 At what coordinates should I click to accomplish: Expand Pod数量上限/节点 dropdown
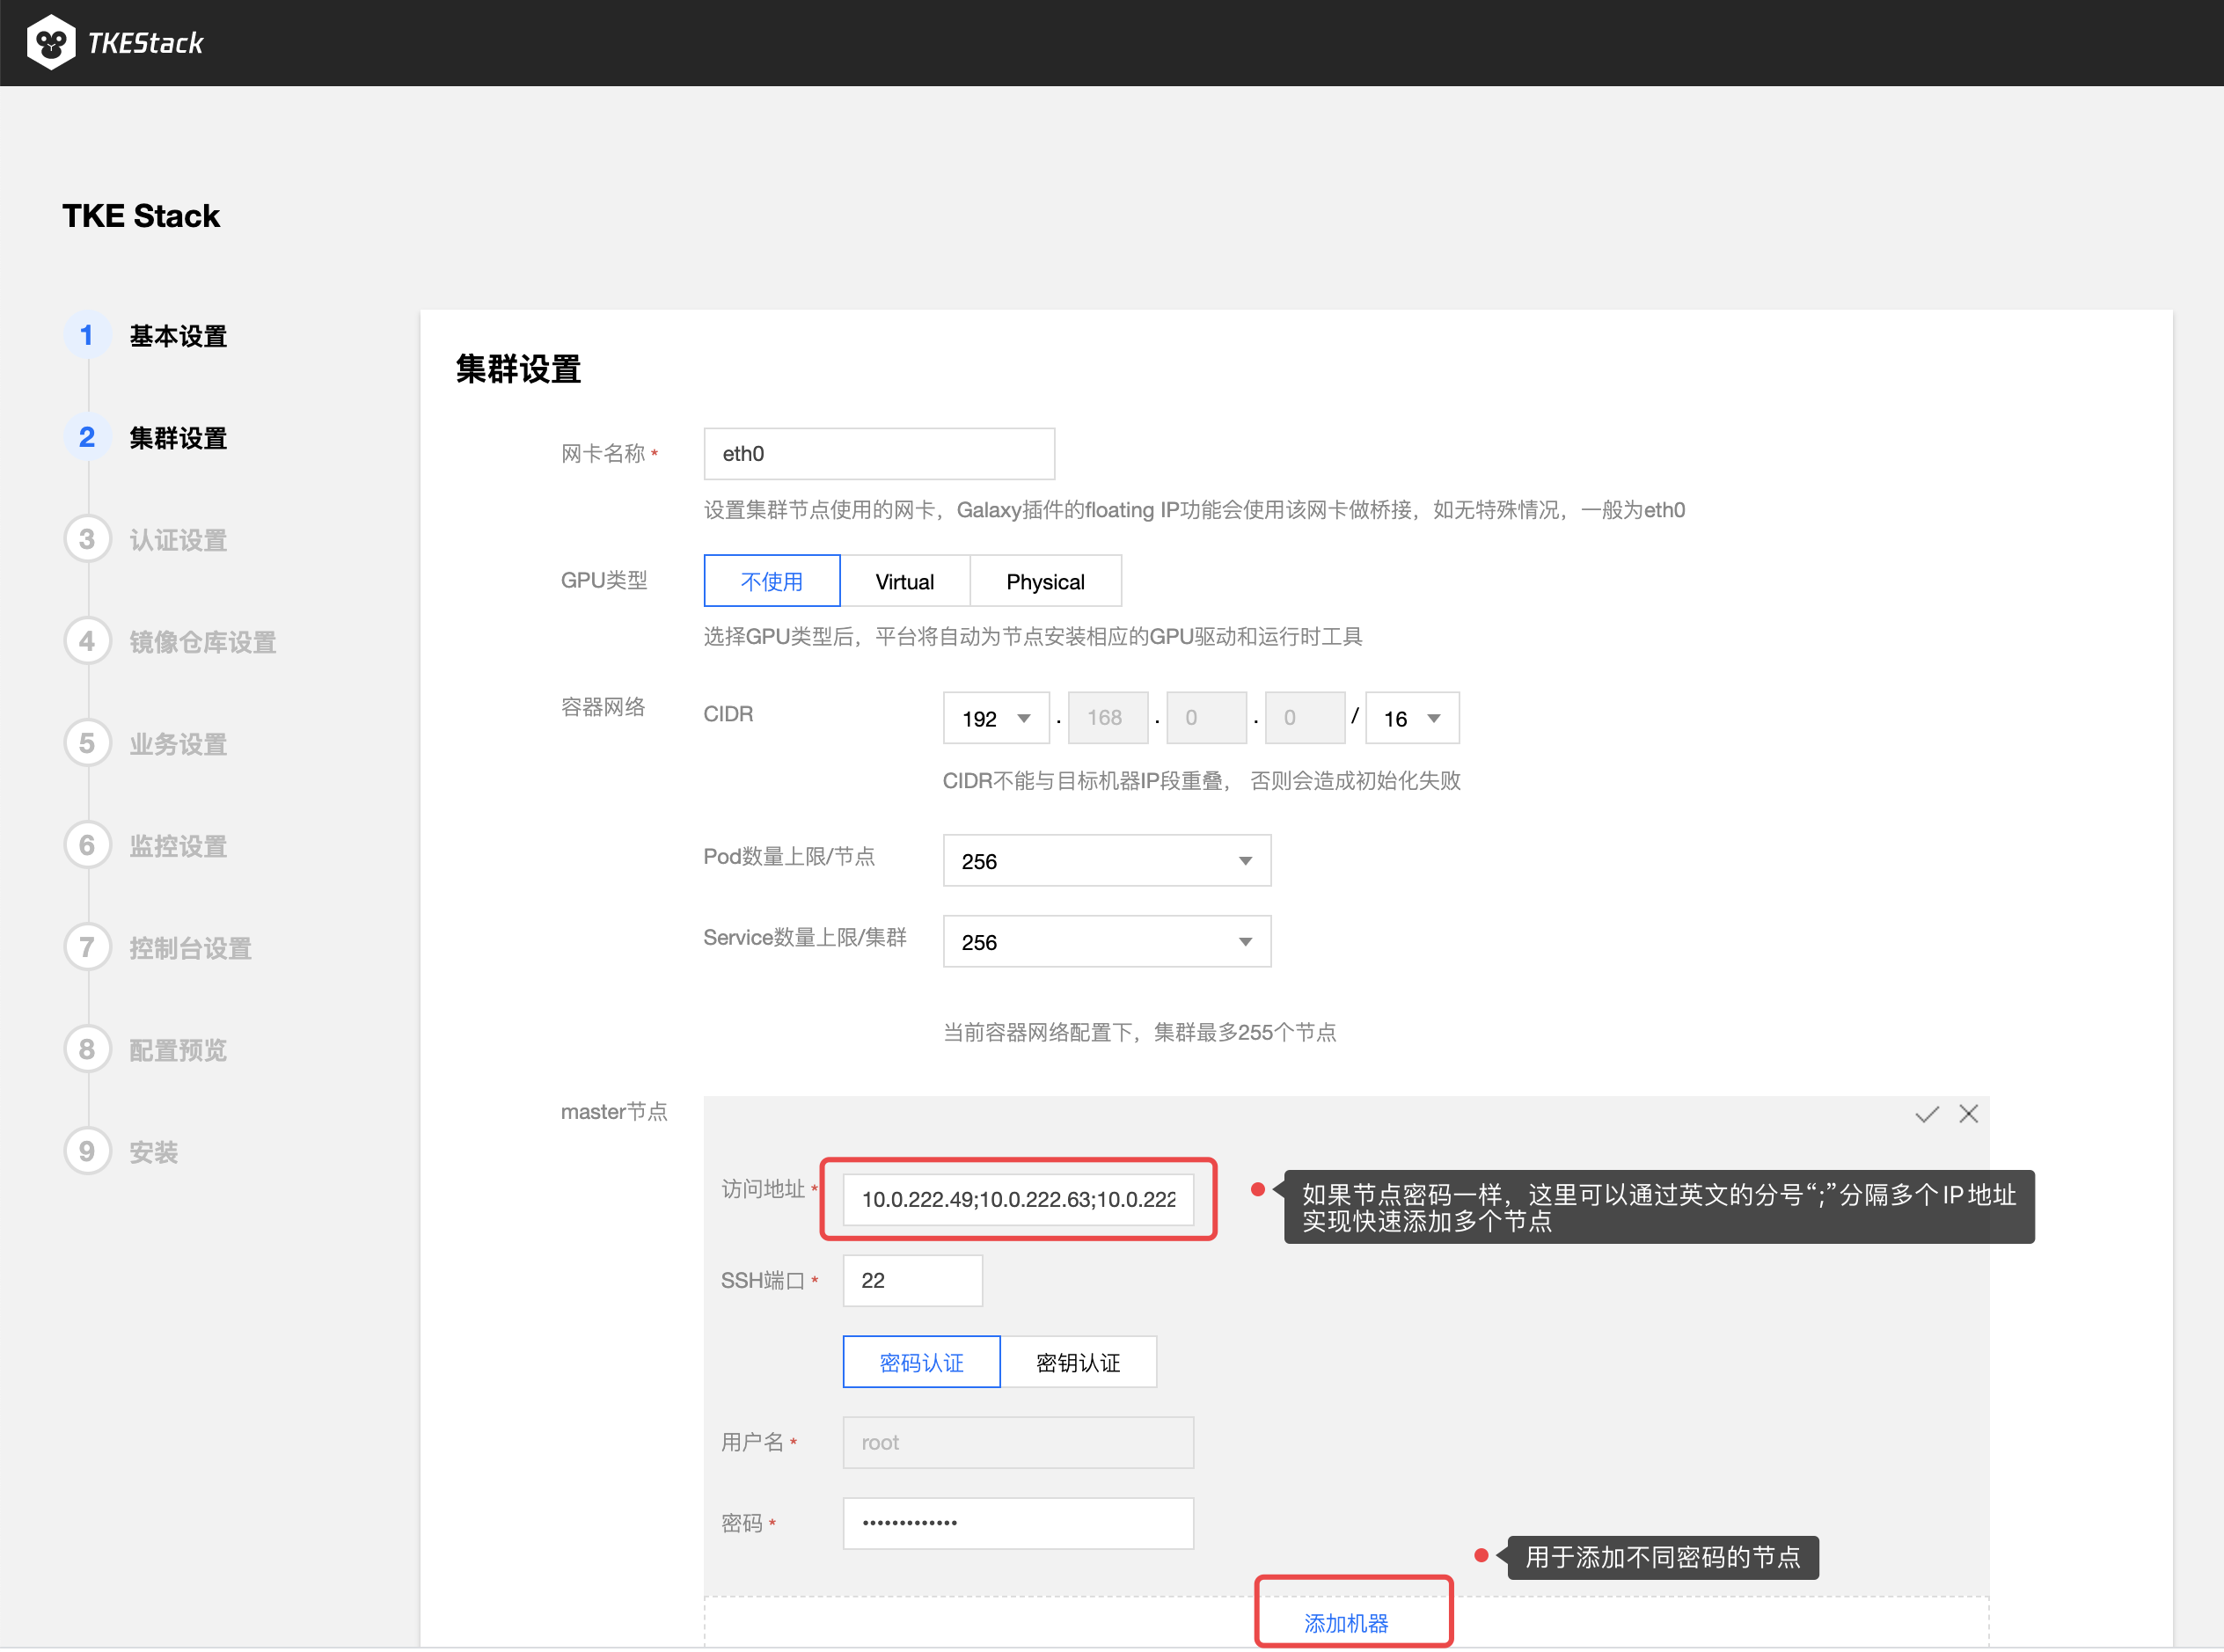pos(1106,861)
